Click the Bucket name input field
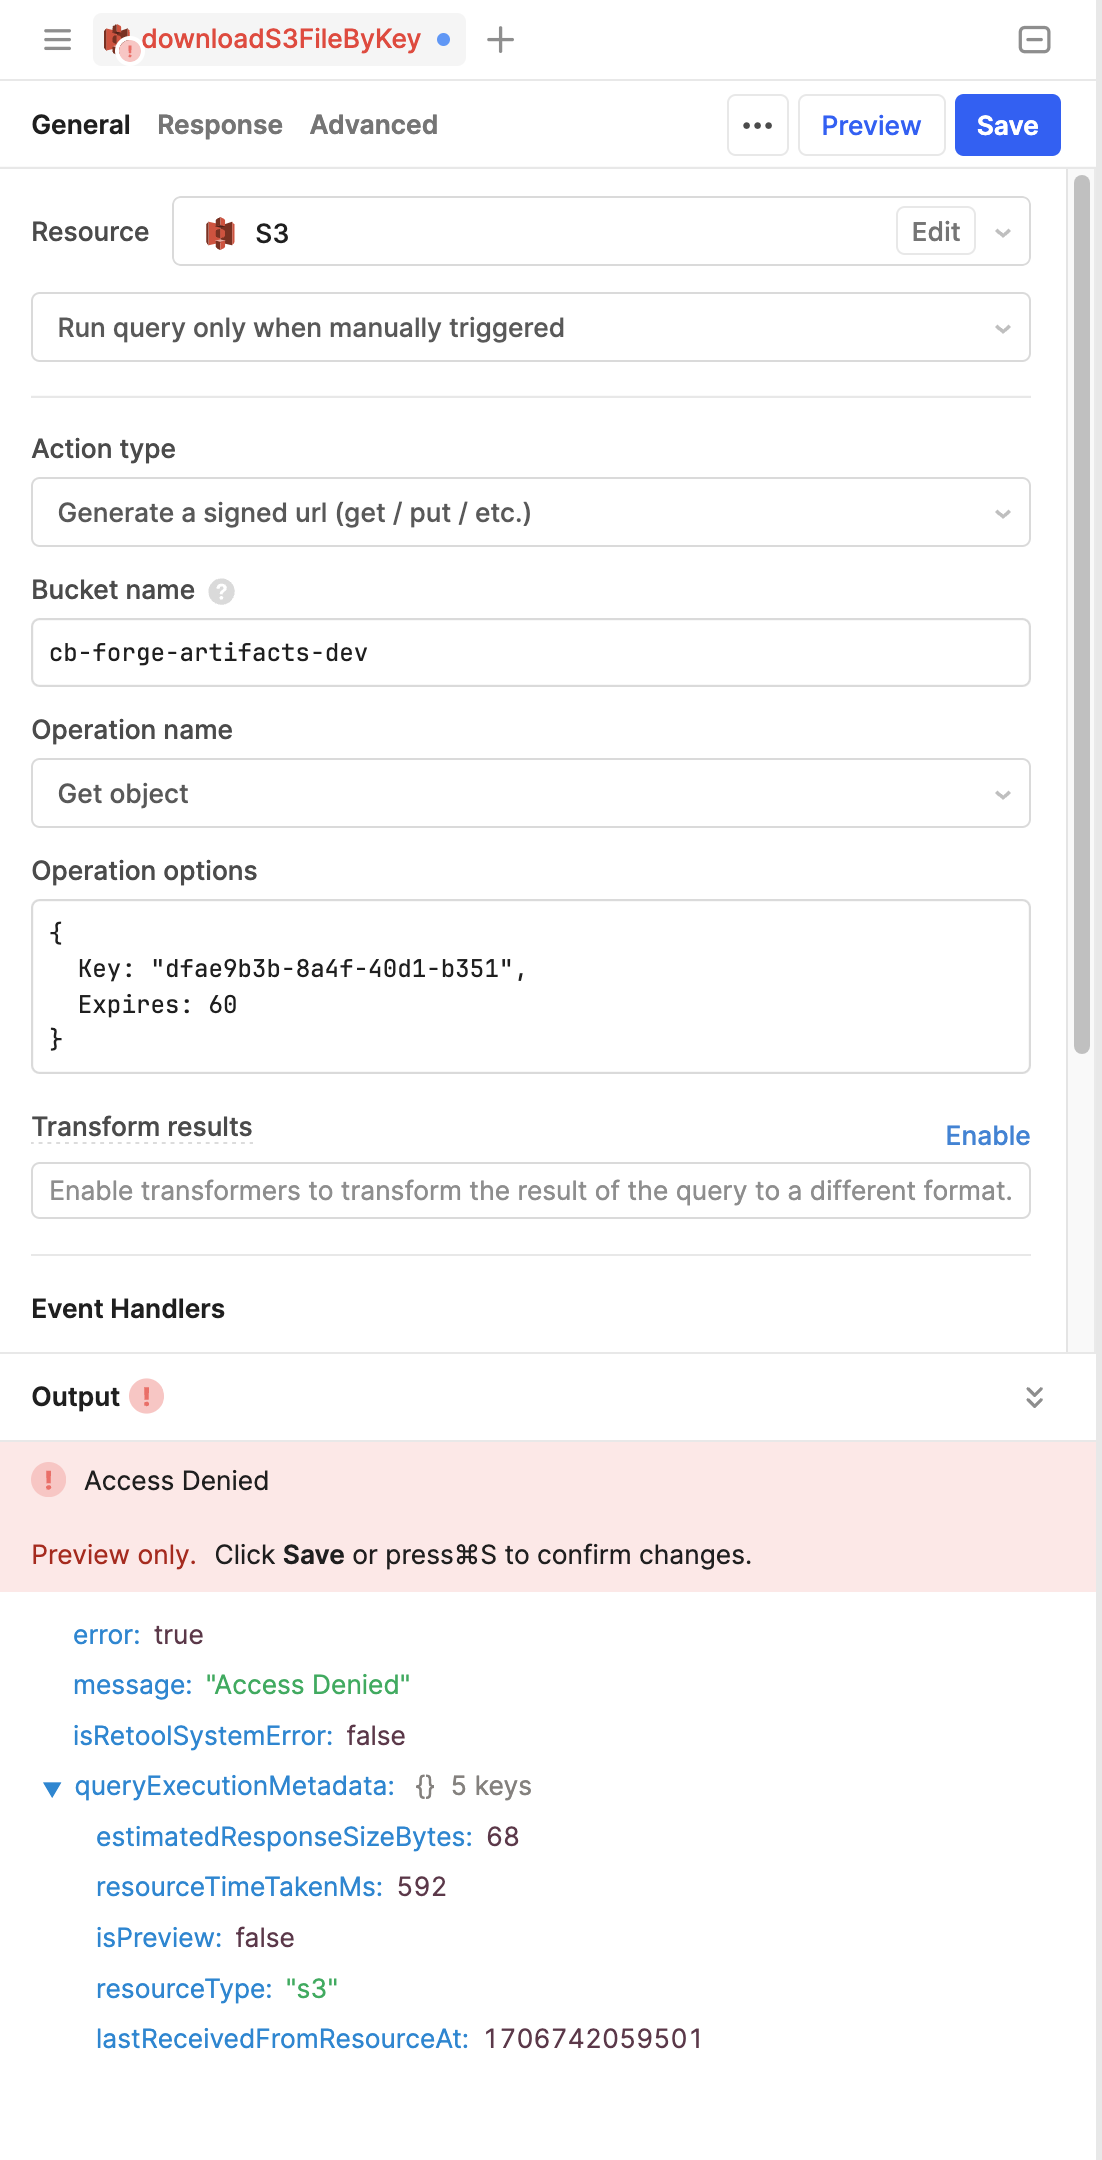Screen dimensions: 1102x2160 click(530, 653)
